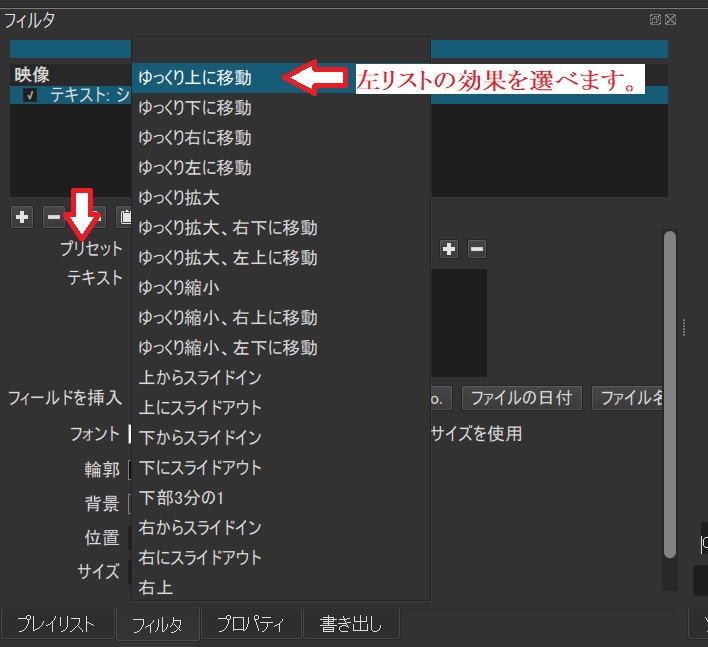Pick the 右上 preset
This screenshot has width=708, height=647.
[x=281, y=587]
